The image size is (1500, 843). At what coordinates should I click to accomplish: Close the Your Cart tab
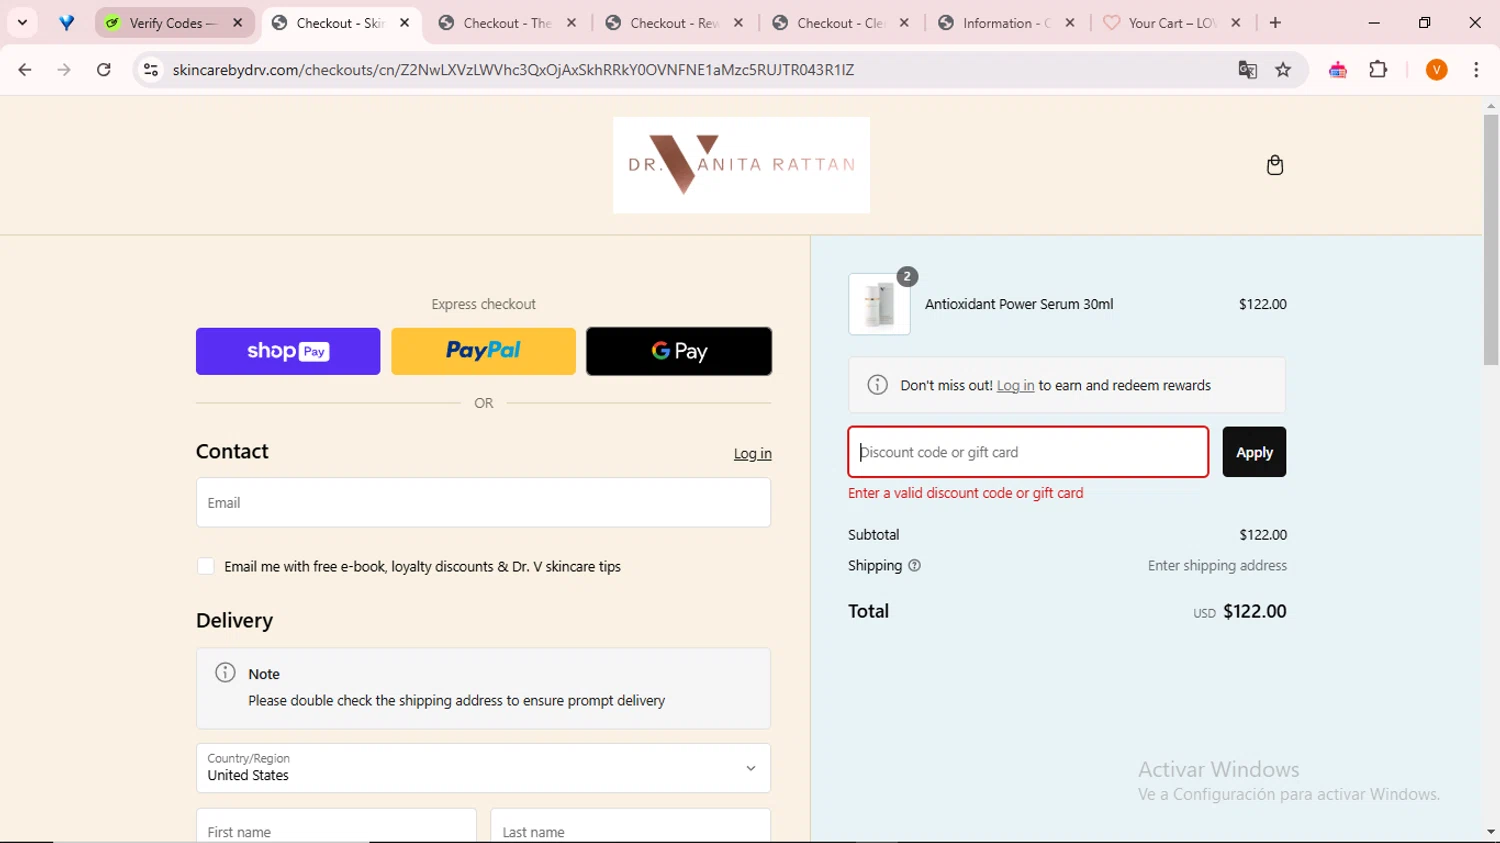pyautogui.click(x=1236, y=23)
